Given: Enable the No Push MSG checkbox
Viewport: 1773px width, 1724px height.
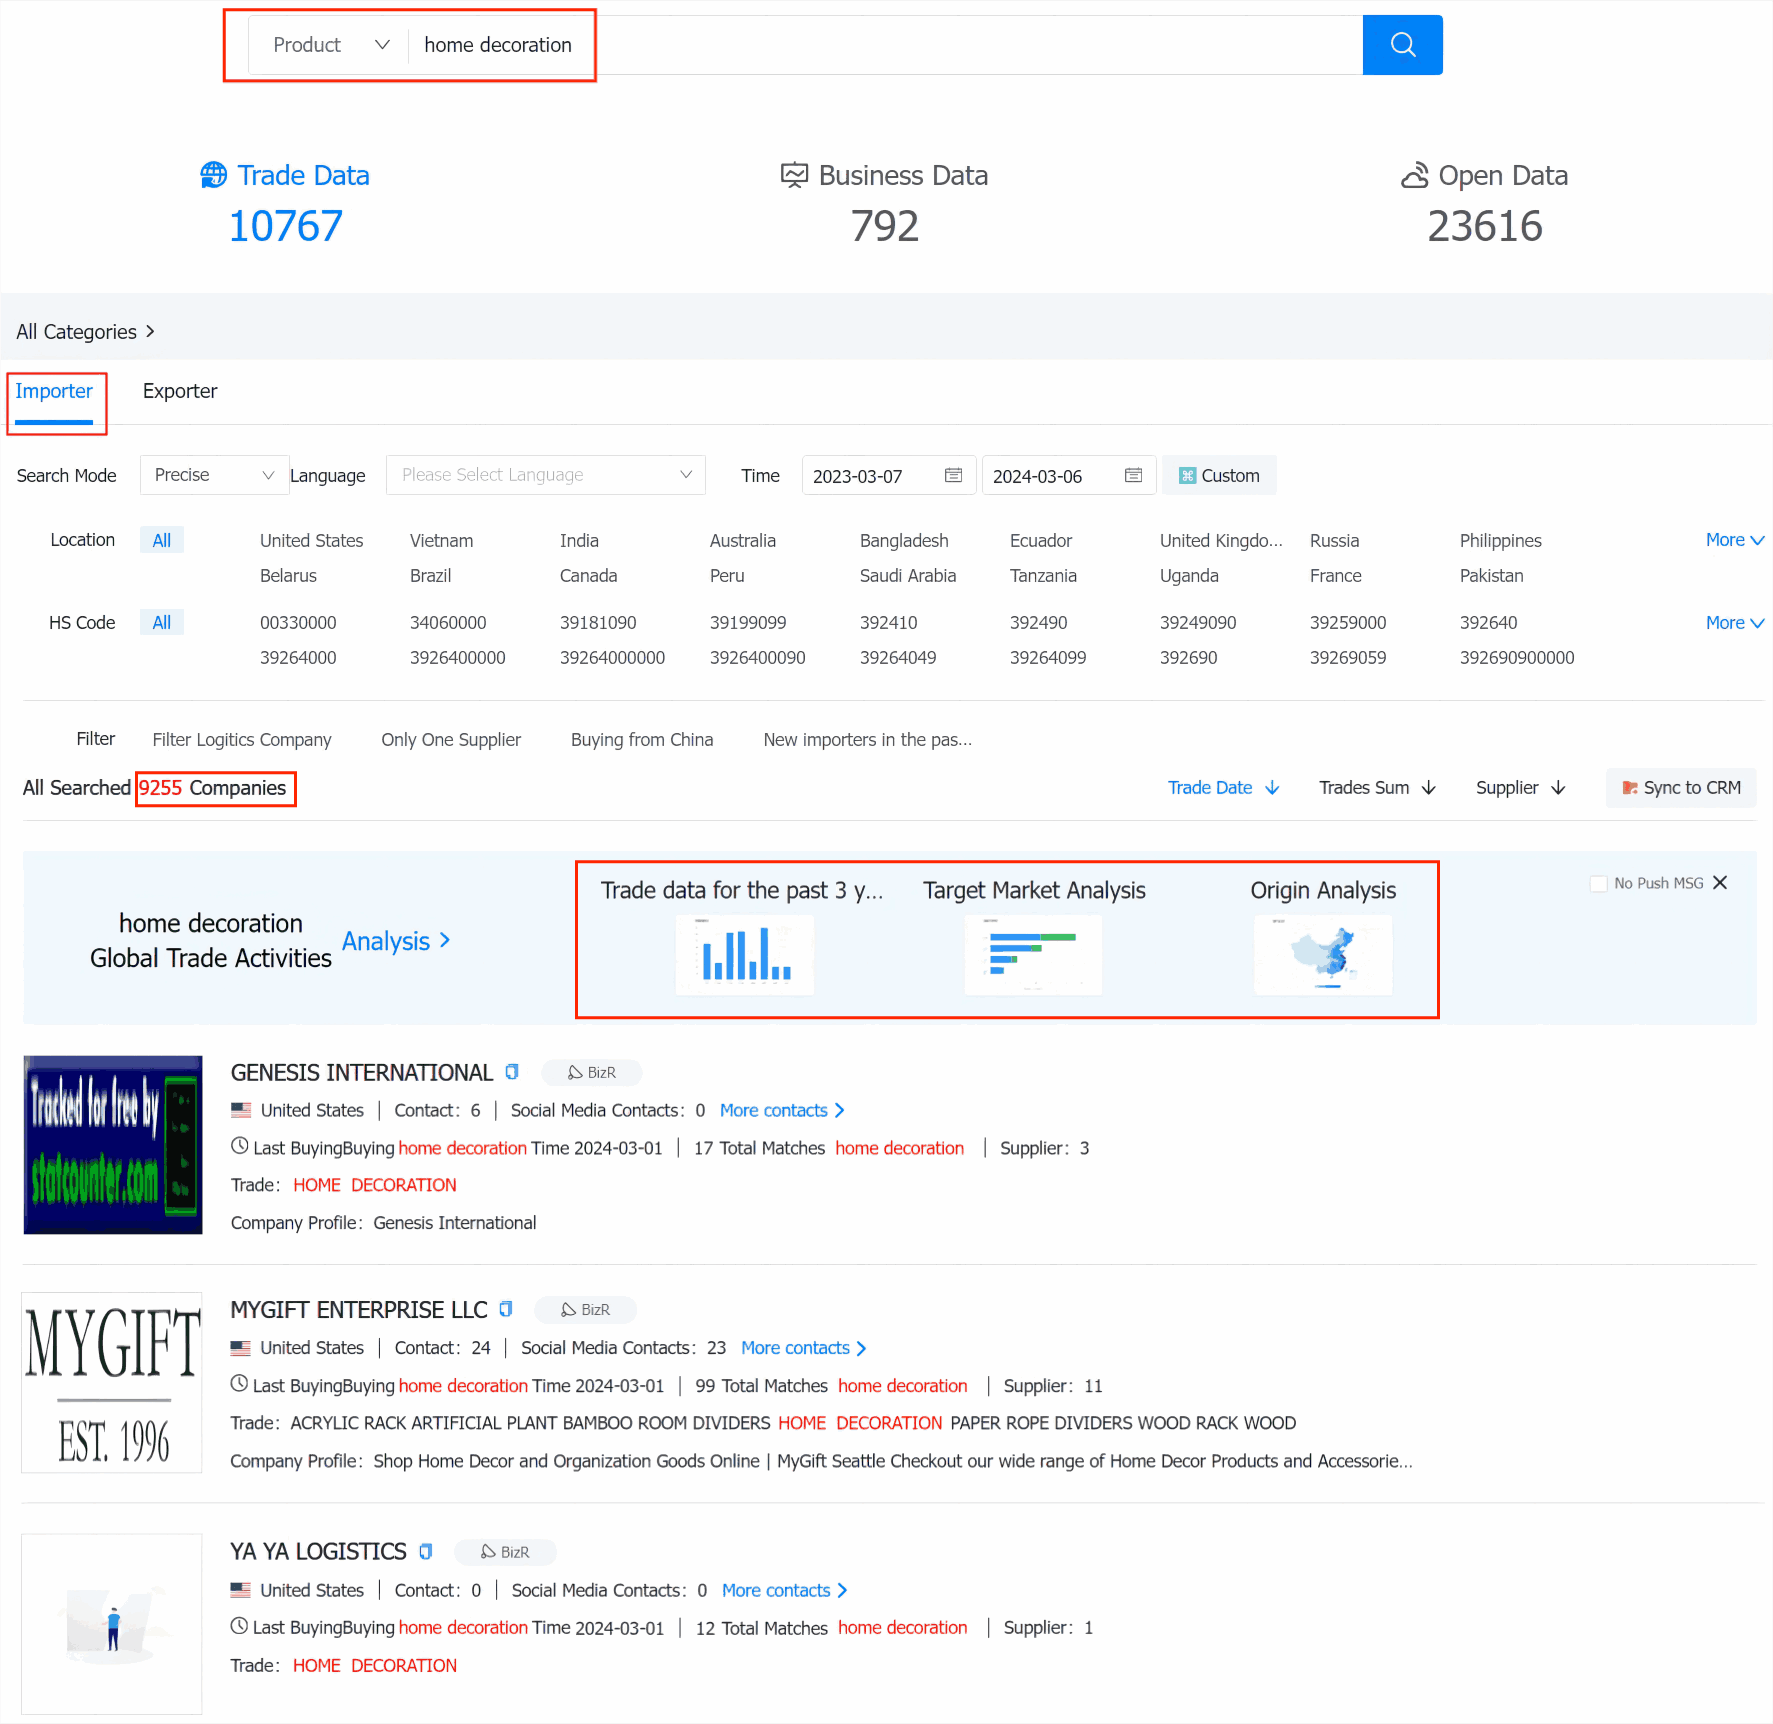Looking at the screenshot, I should tap(1598, 883).
